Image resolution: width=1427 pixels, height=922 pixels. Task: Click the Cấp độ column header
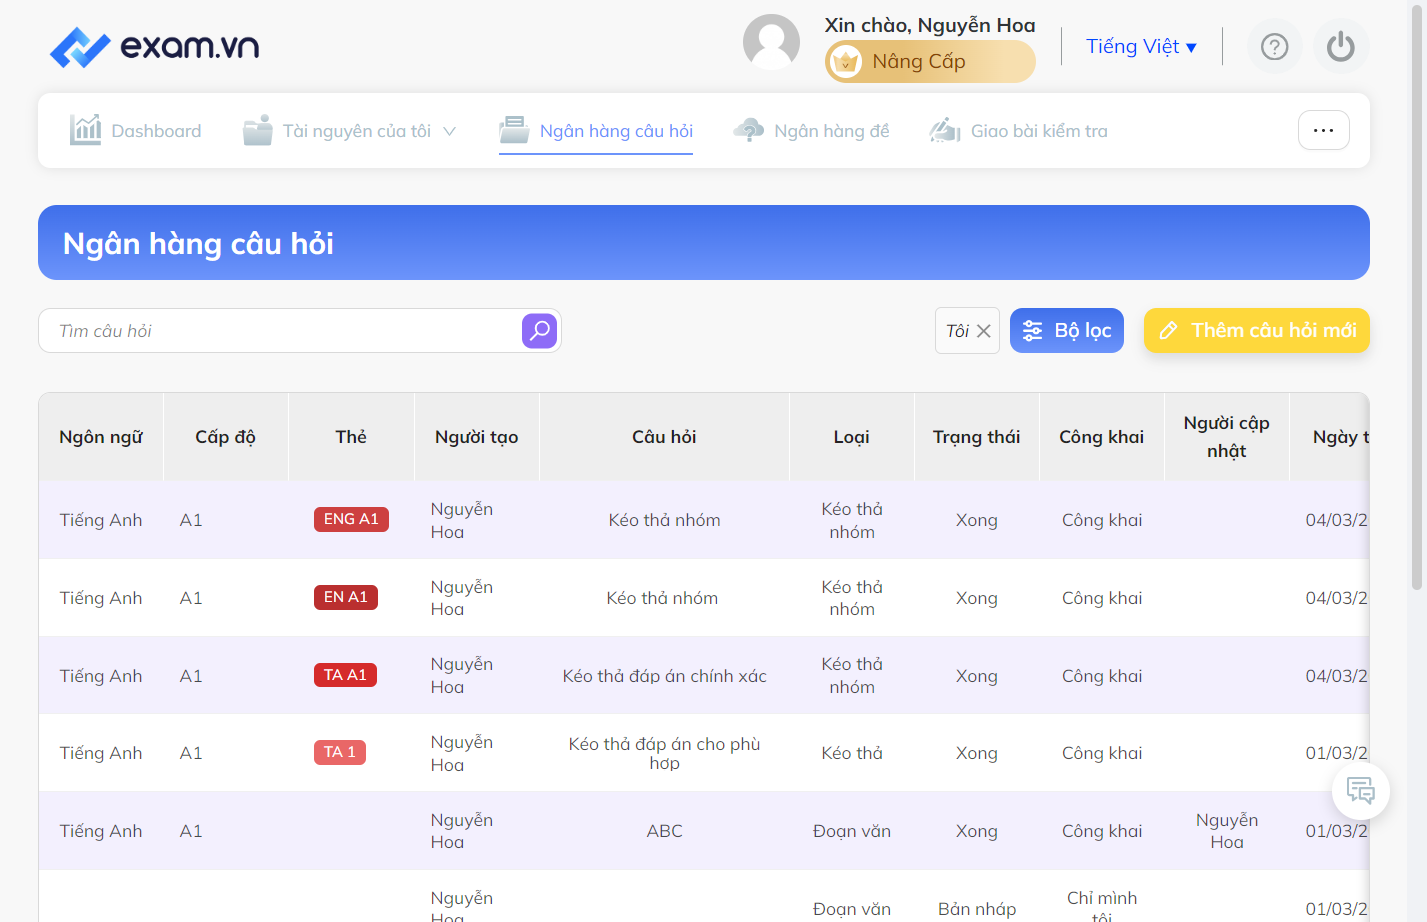point(226,437)
